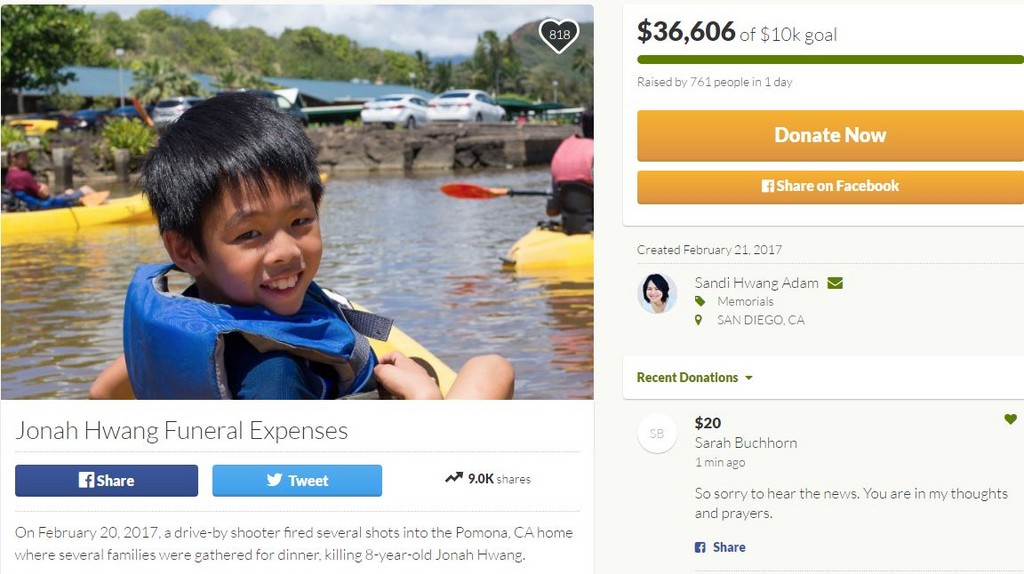This screenshot has height=574, width=1024.
Task: Click the Share link under the donation comment
Action: coord(720,547)
